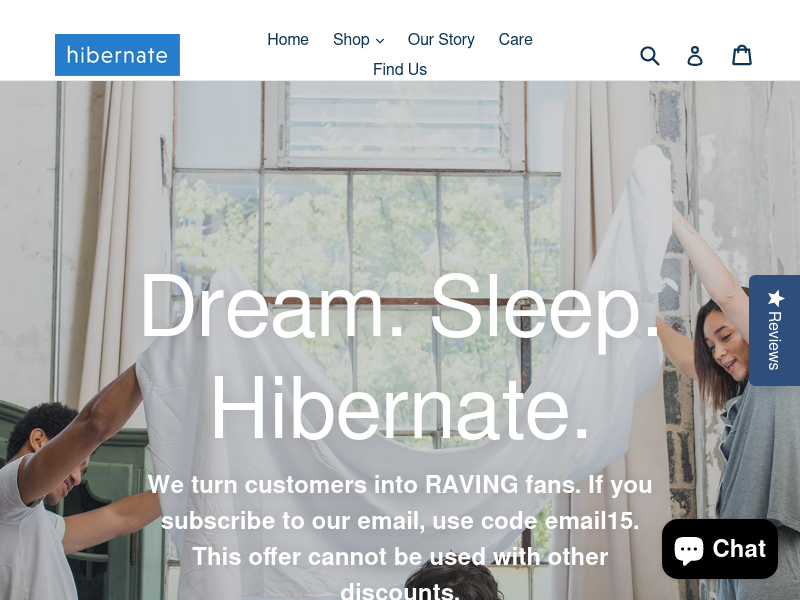Click the RAVING fans promo paragraph
This screenshot has height=600, width=800.
click(x=400, y=536)
